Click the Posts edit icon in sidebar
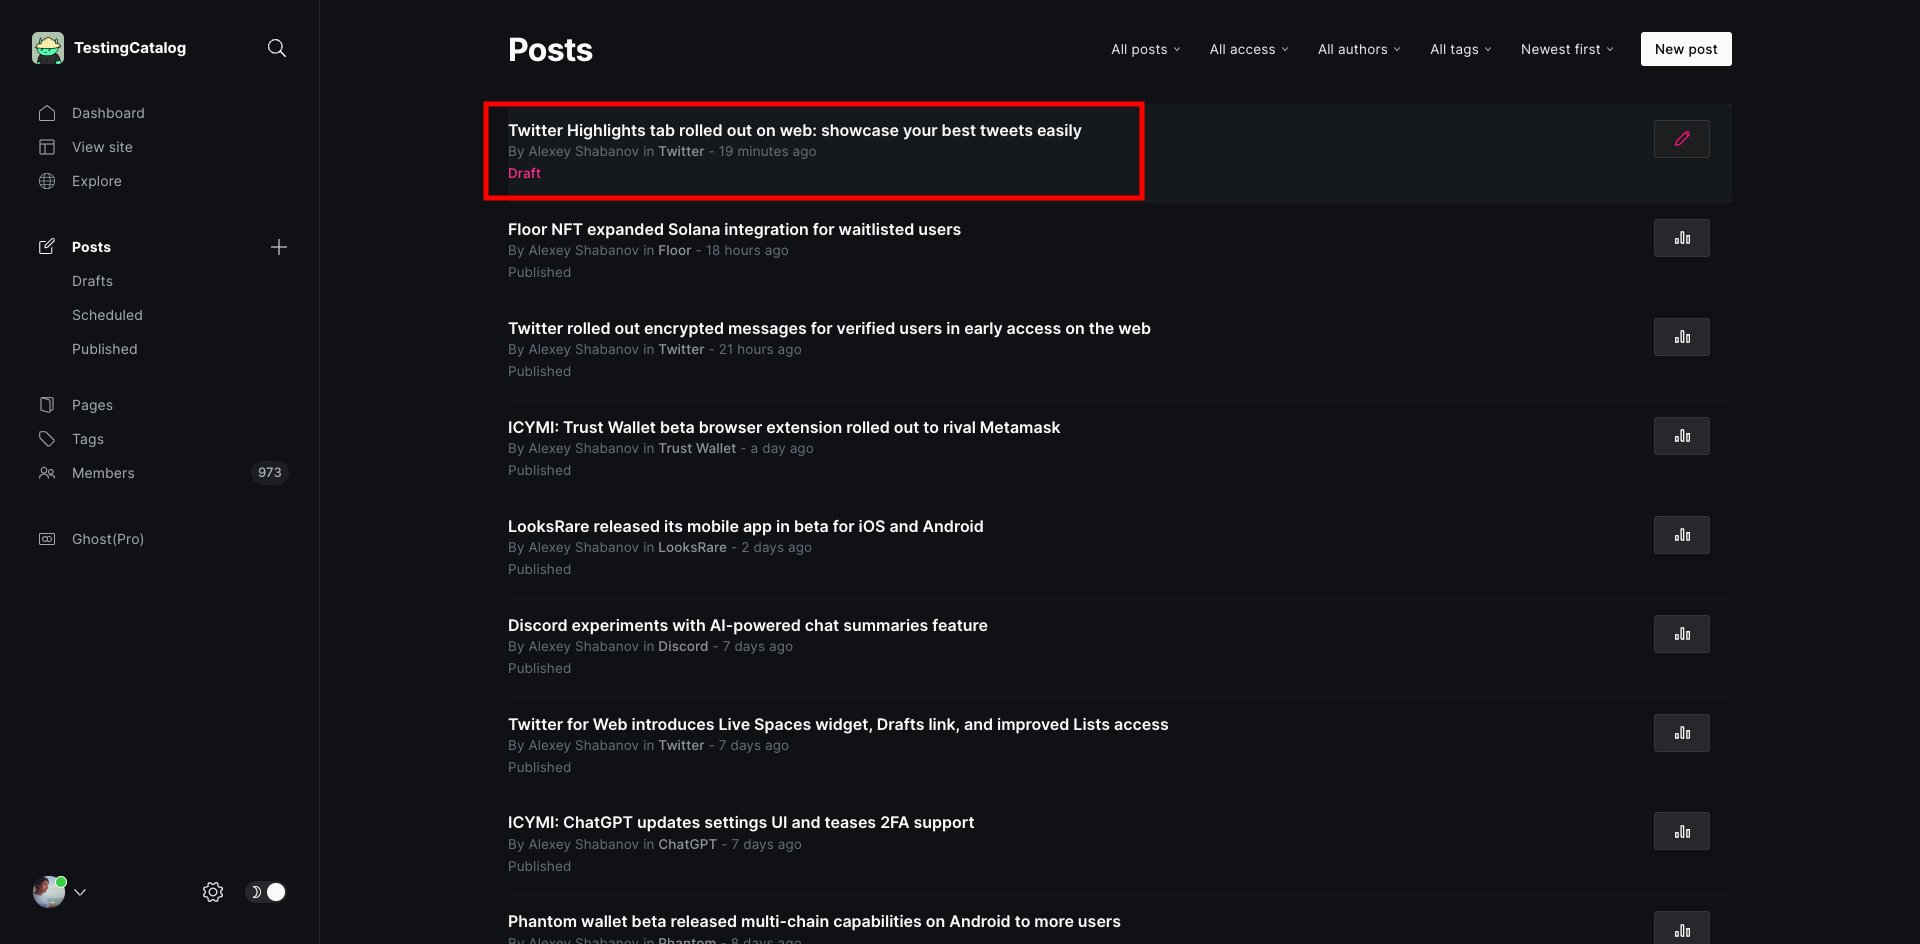 click(x=47, y=247)
